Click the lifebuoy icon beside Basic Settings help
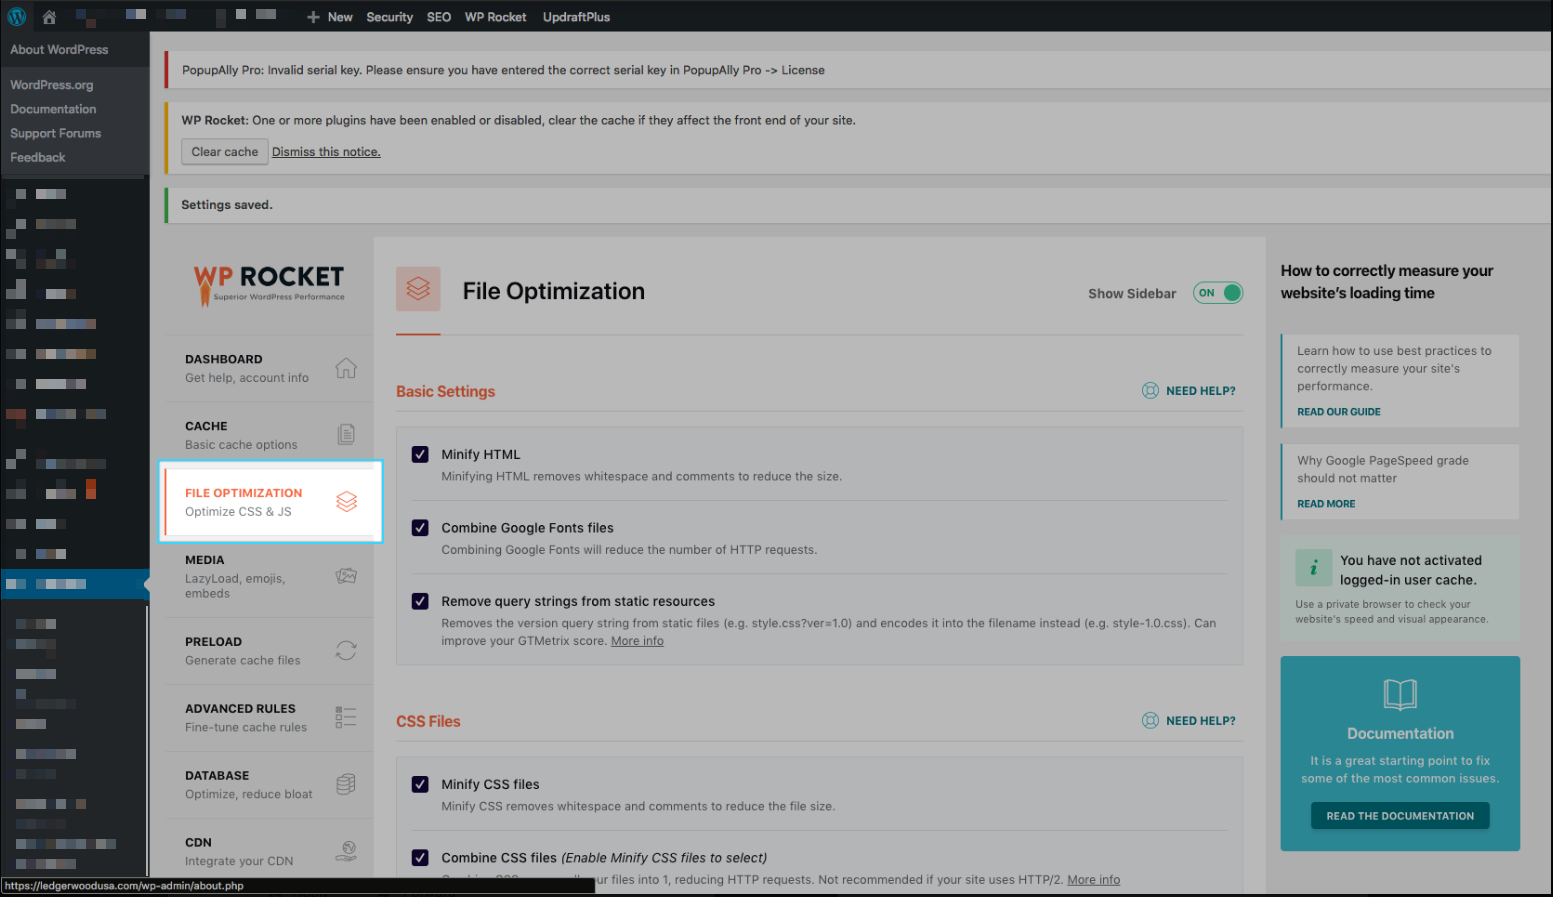Screen dimensions: 1553x897 point(1150,391)
